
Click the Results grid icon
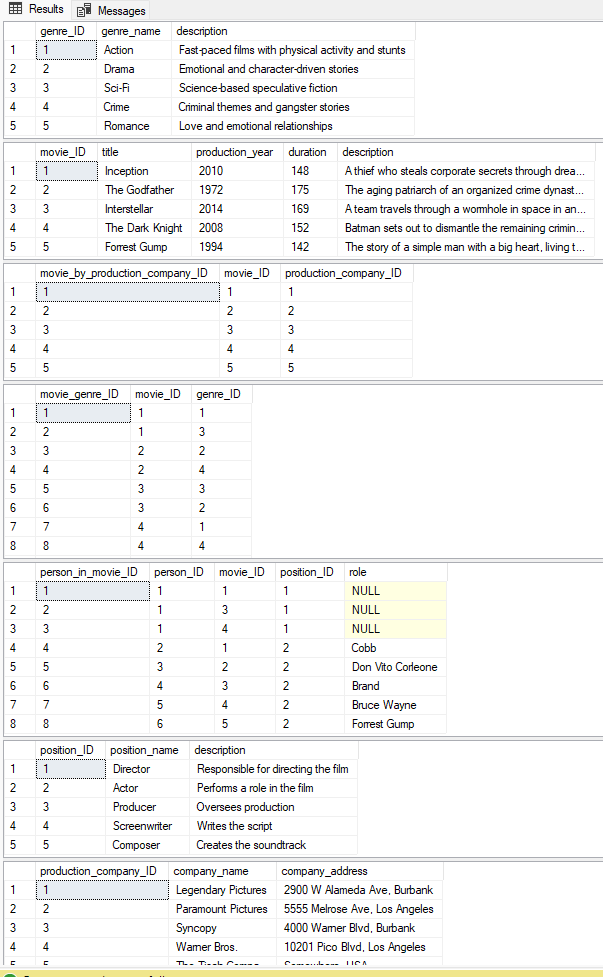point(16,9)
